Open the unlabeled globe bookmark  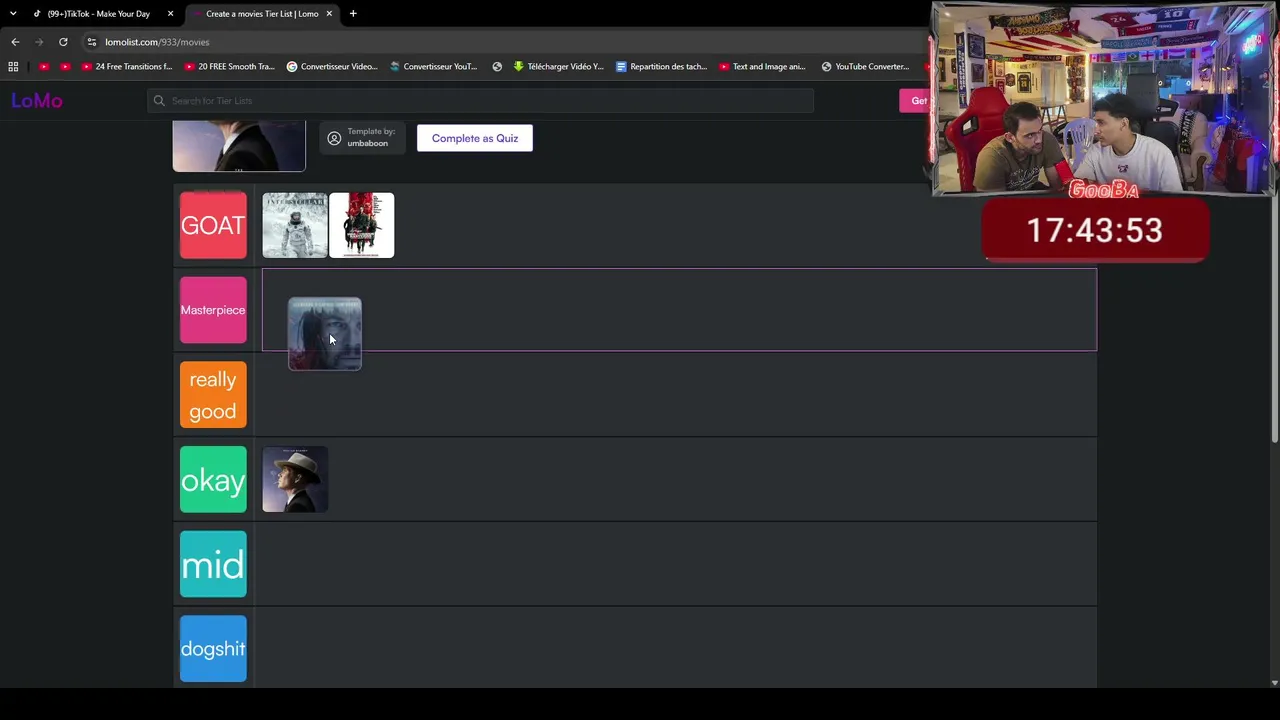(x=497, y=67)
